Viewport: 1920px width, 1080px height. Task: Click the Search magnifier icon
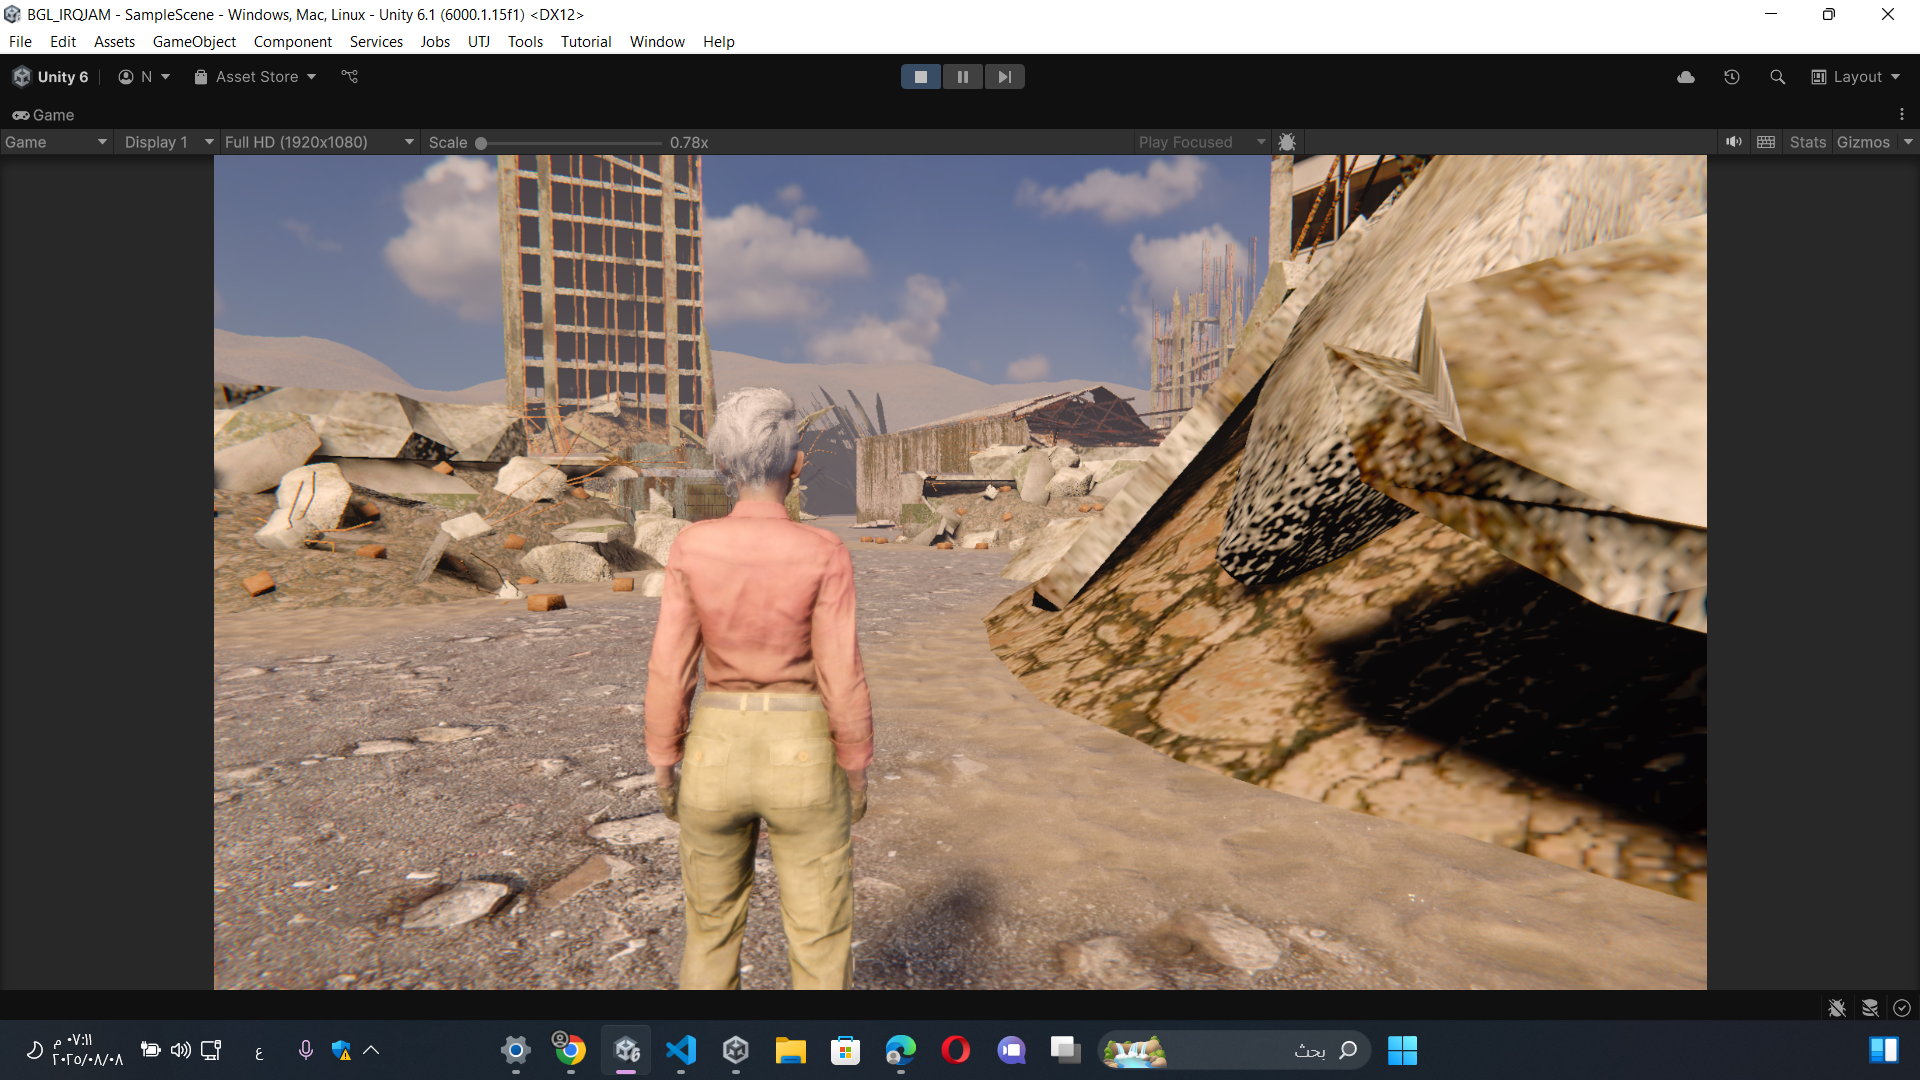click(1777, 77)
